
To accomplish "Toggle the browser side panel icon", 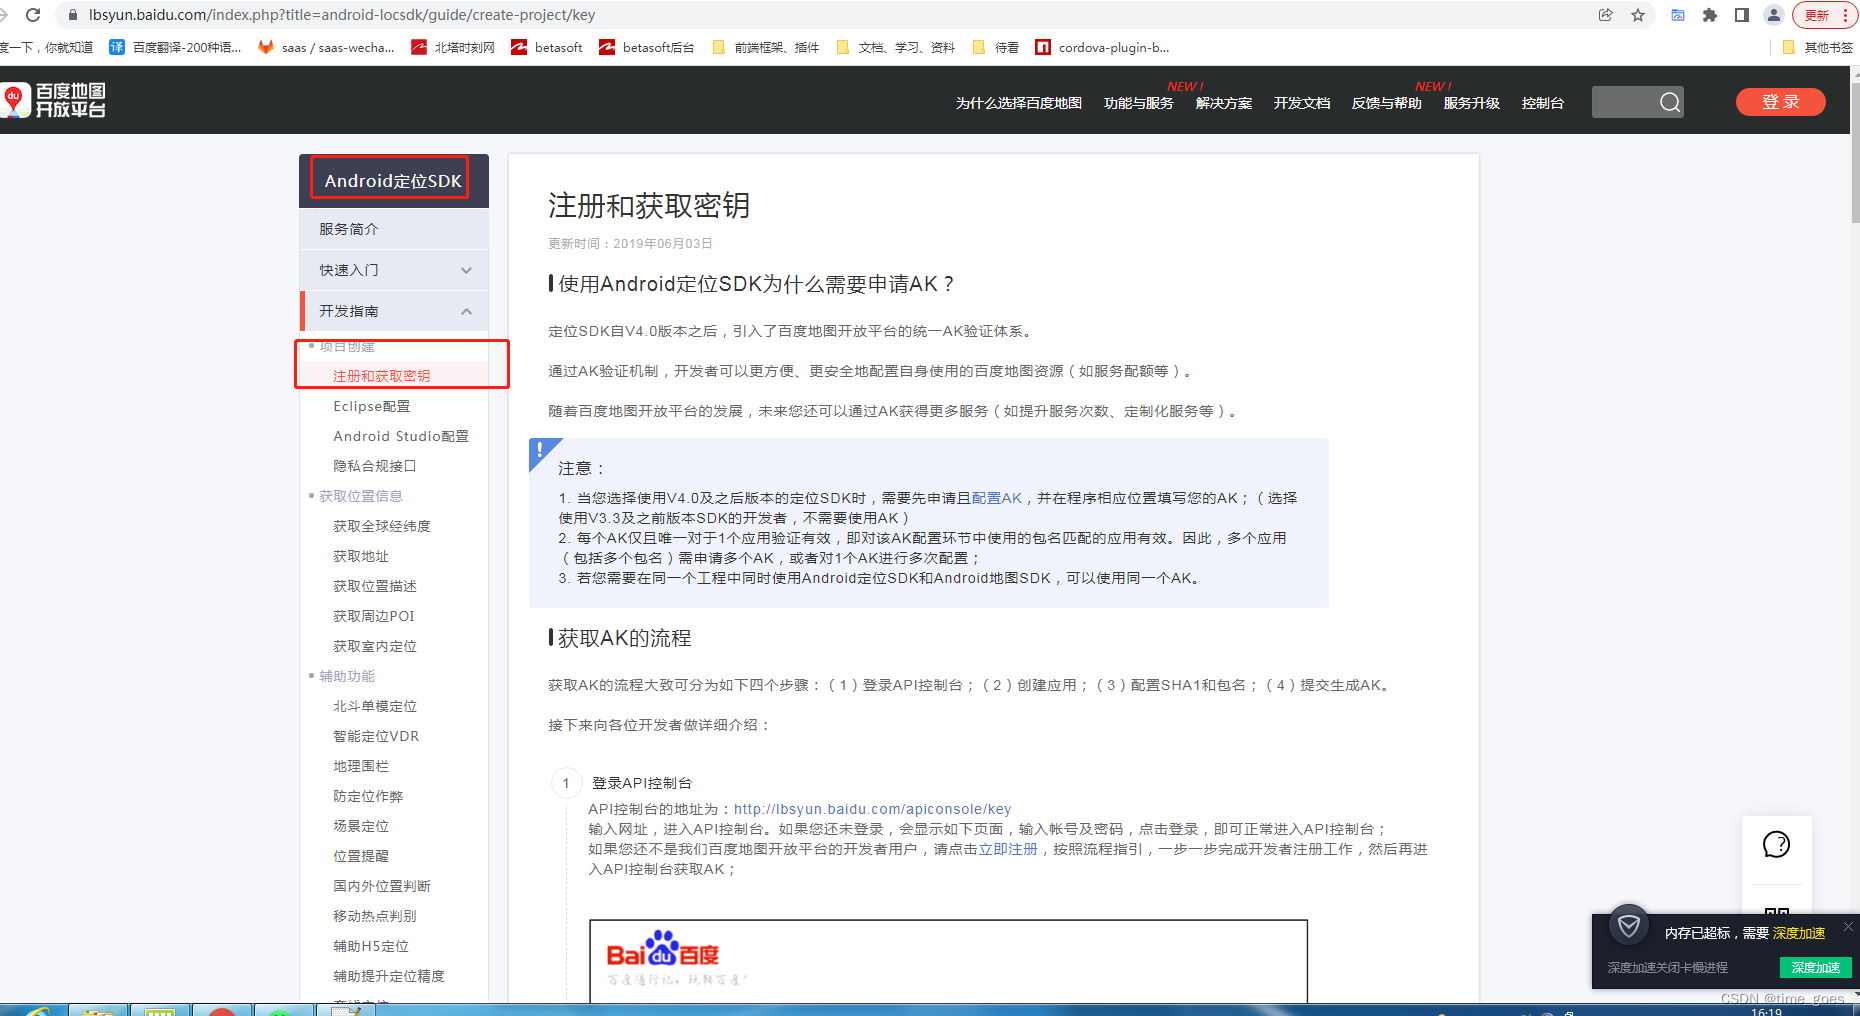I will click(x=1742, y=15).
